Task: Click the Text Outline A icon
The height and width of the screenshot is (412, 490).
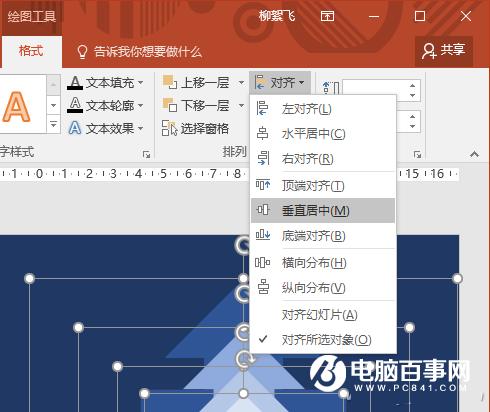Action: tap(75, 105)
